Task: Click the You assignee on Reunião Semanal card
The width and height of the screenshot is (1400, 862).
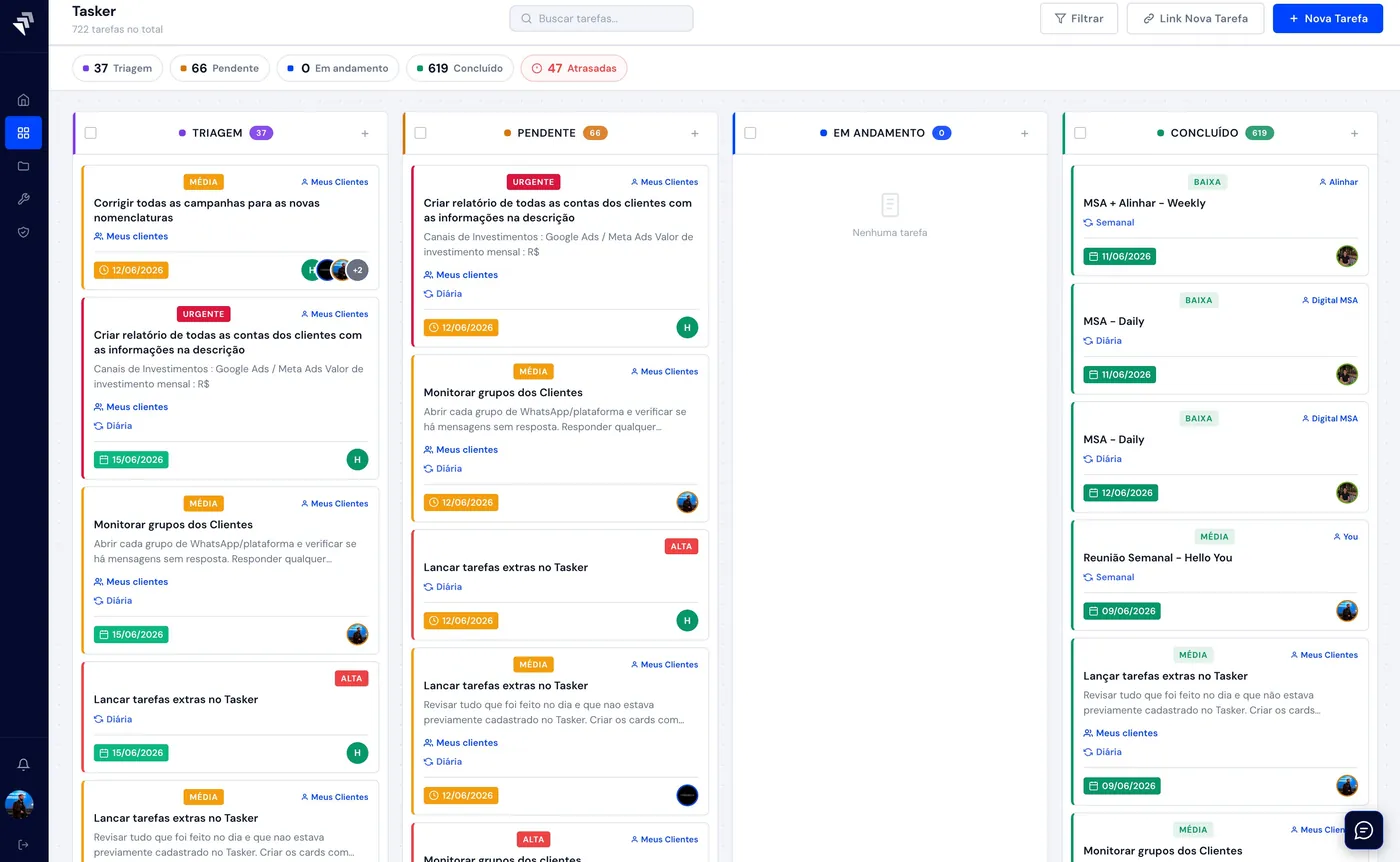Action: point(1346,537)
